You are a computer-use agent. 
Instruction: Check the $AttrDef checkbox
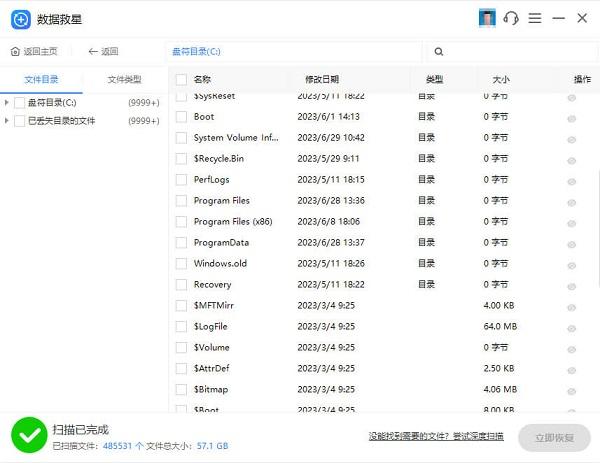click(x=181, y=368)
